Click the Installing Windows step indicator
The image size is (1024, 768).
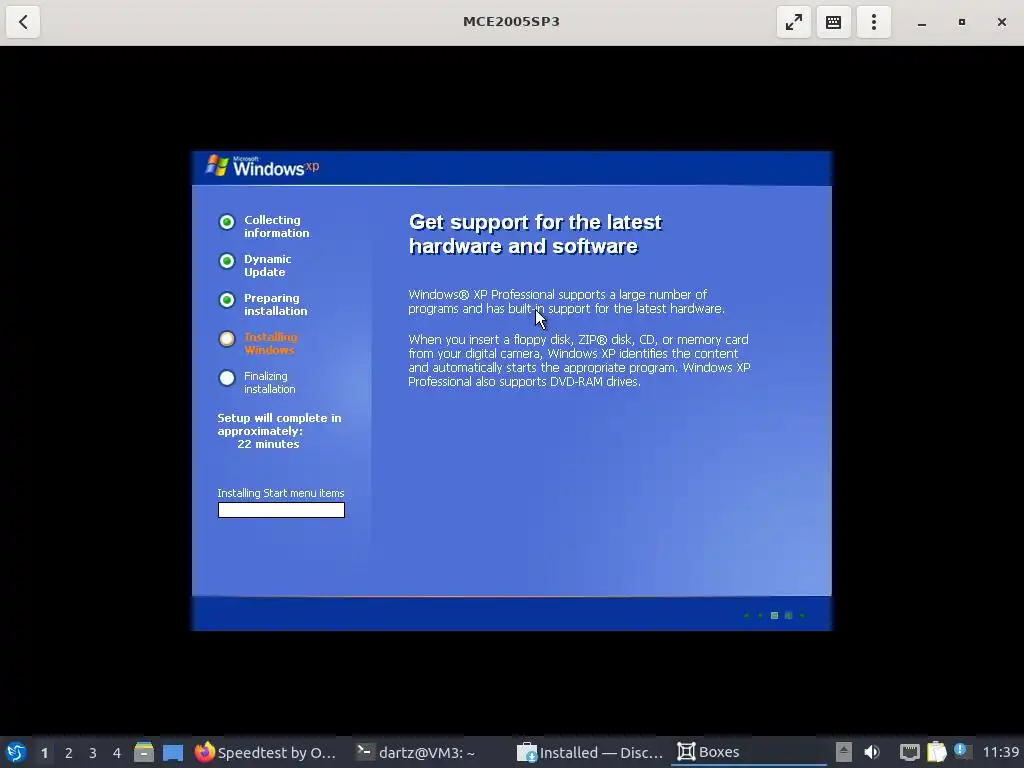click(227, 339)
